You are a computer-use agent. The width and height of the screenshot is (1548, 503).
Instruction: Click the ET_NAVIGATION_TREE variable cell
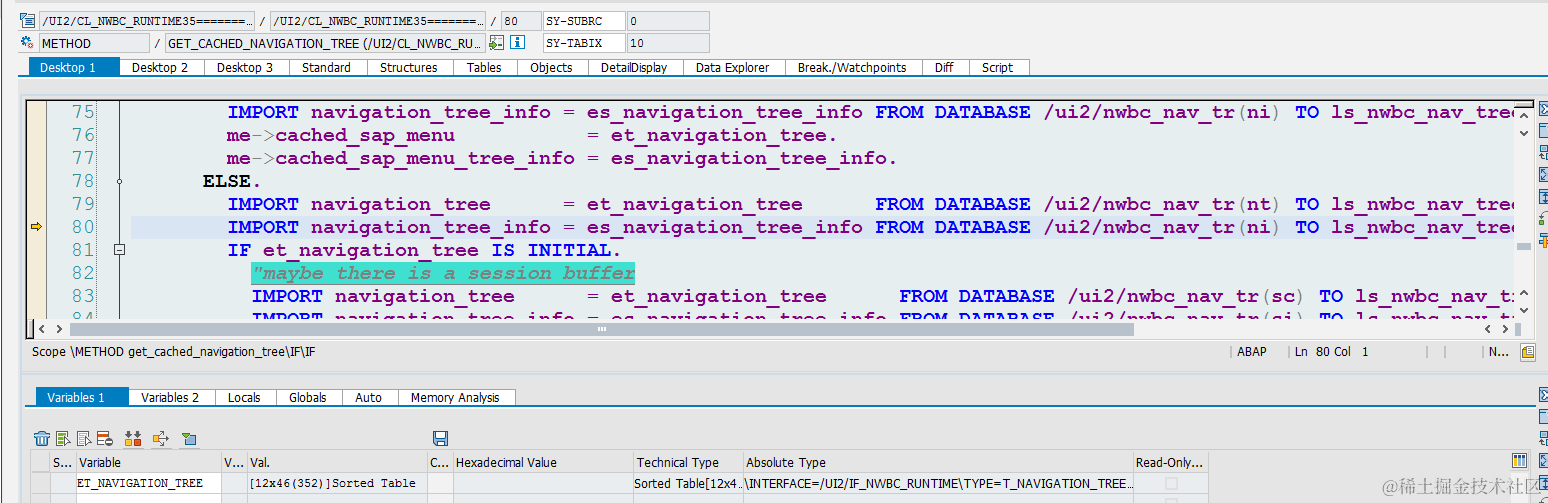click(148, 483)
